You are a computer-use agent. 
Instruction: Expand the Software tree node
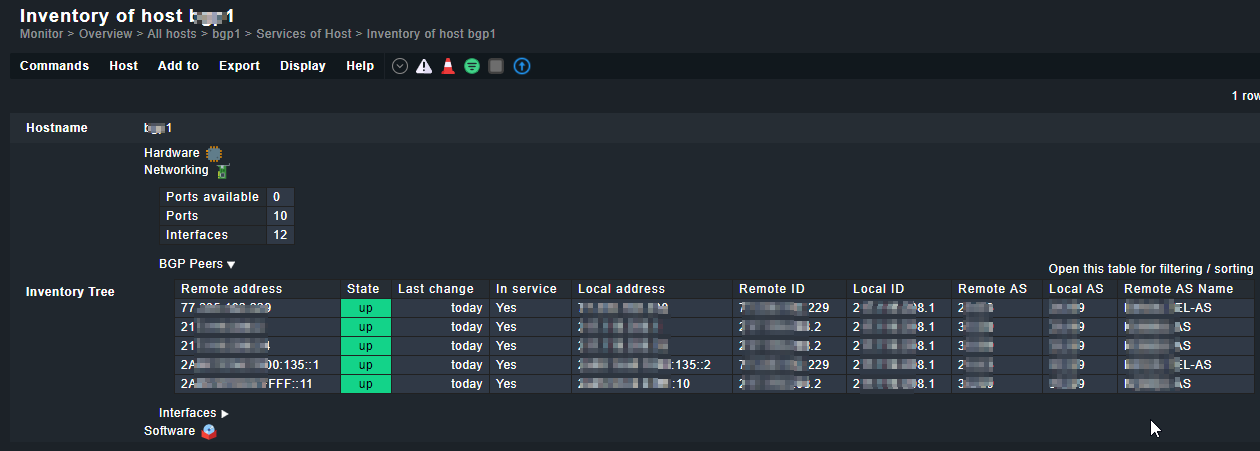[x=170, y=431]
